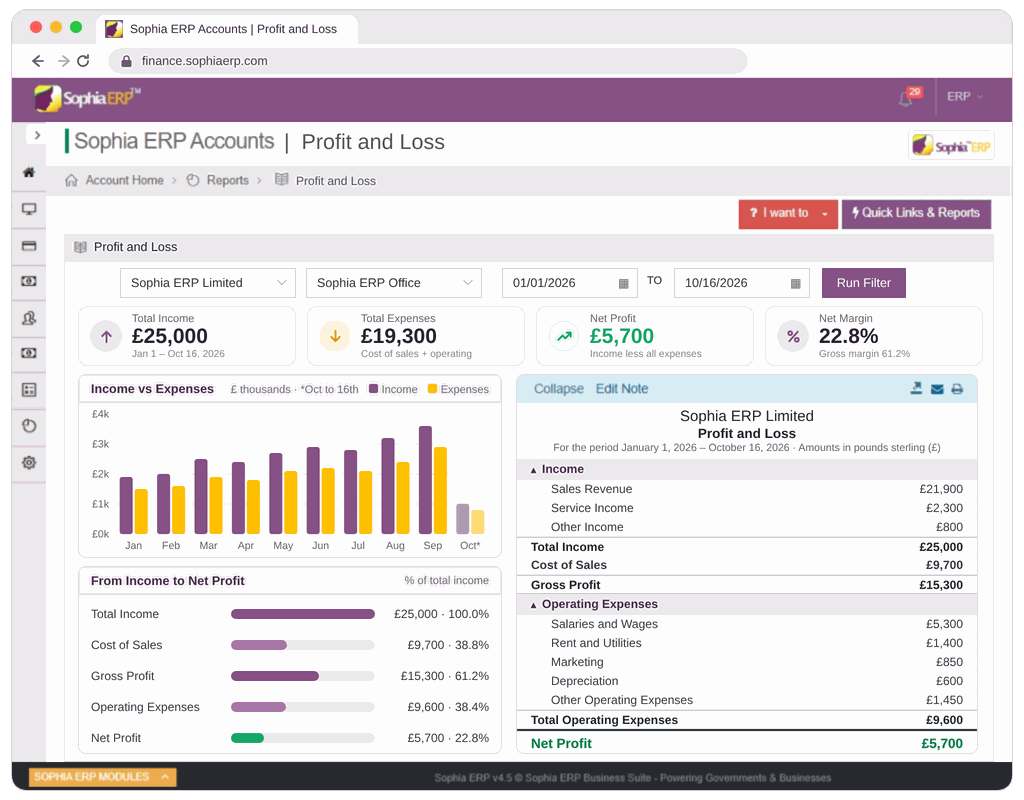
Task: Open the home icon in the sidebar
Action: (x=29, y=172)
